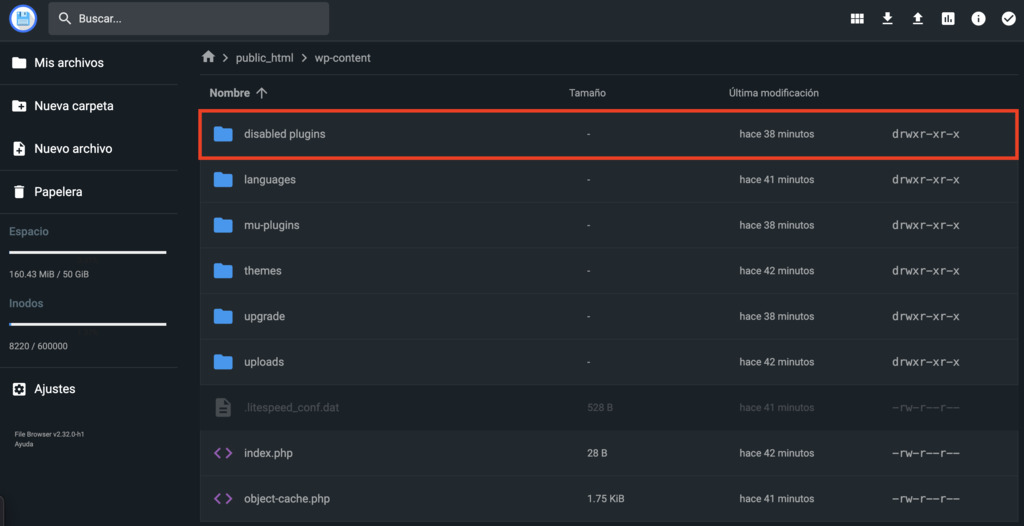Switch view mode with grid icon
This screenshot has height=526, width=1024.
[857, 19]
